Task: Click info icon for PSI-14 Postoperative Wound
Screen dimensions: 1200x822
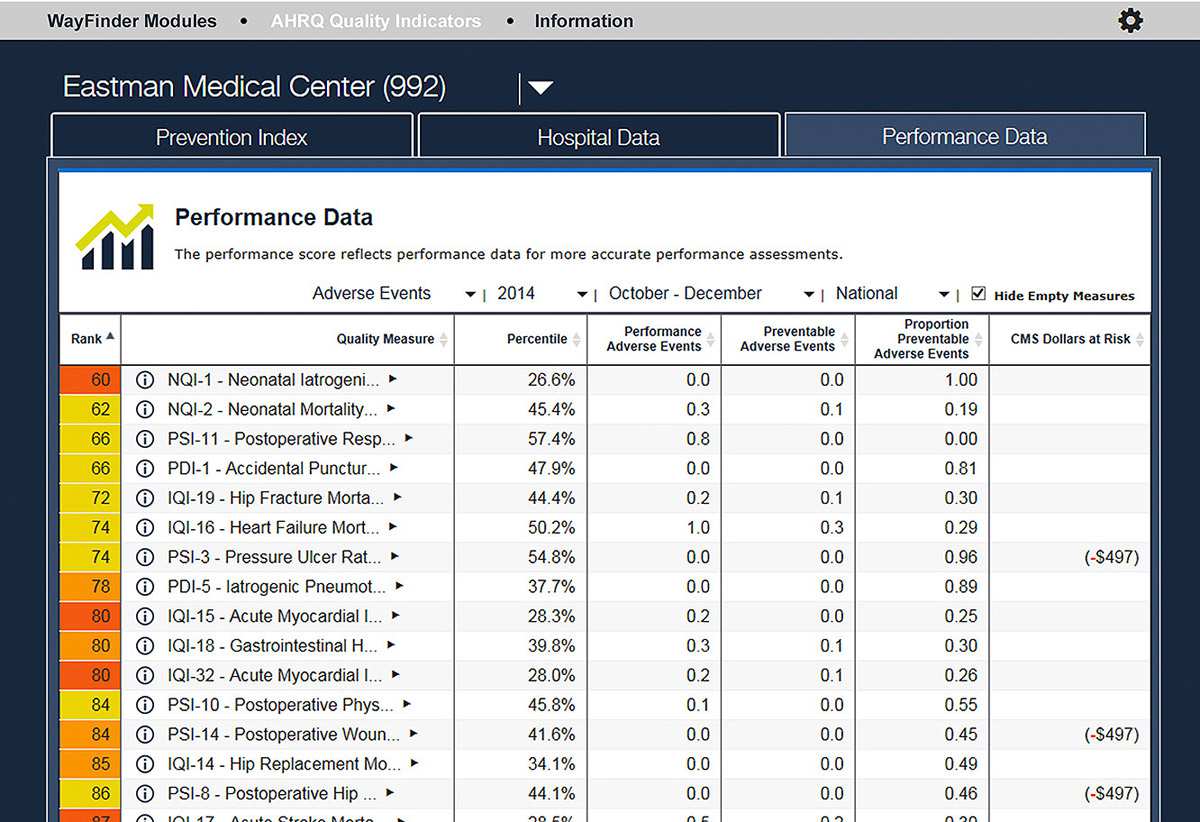Action: pos(145,734)
